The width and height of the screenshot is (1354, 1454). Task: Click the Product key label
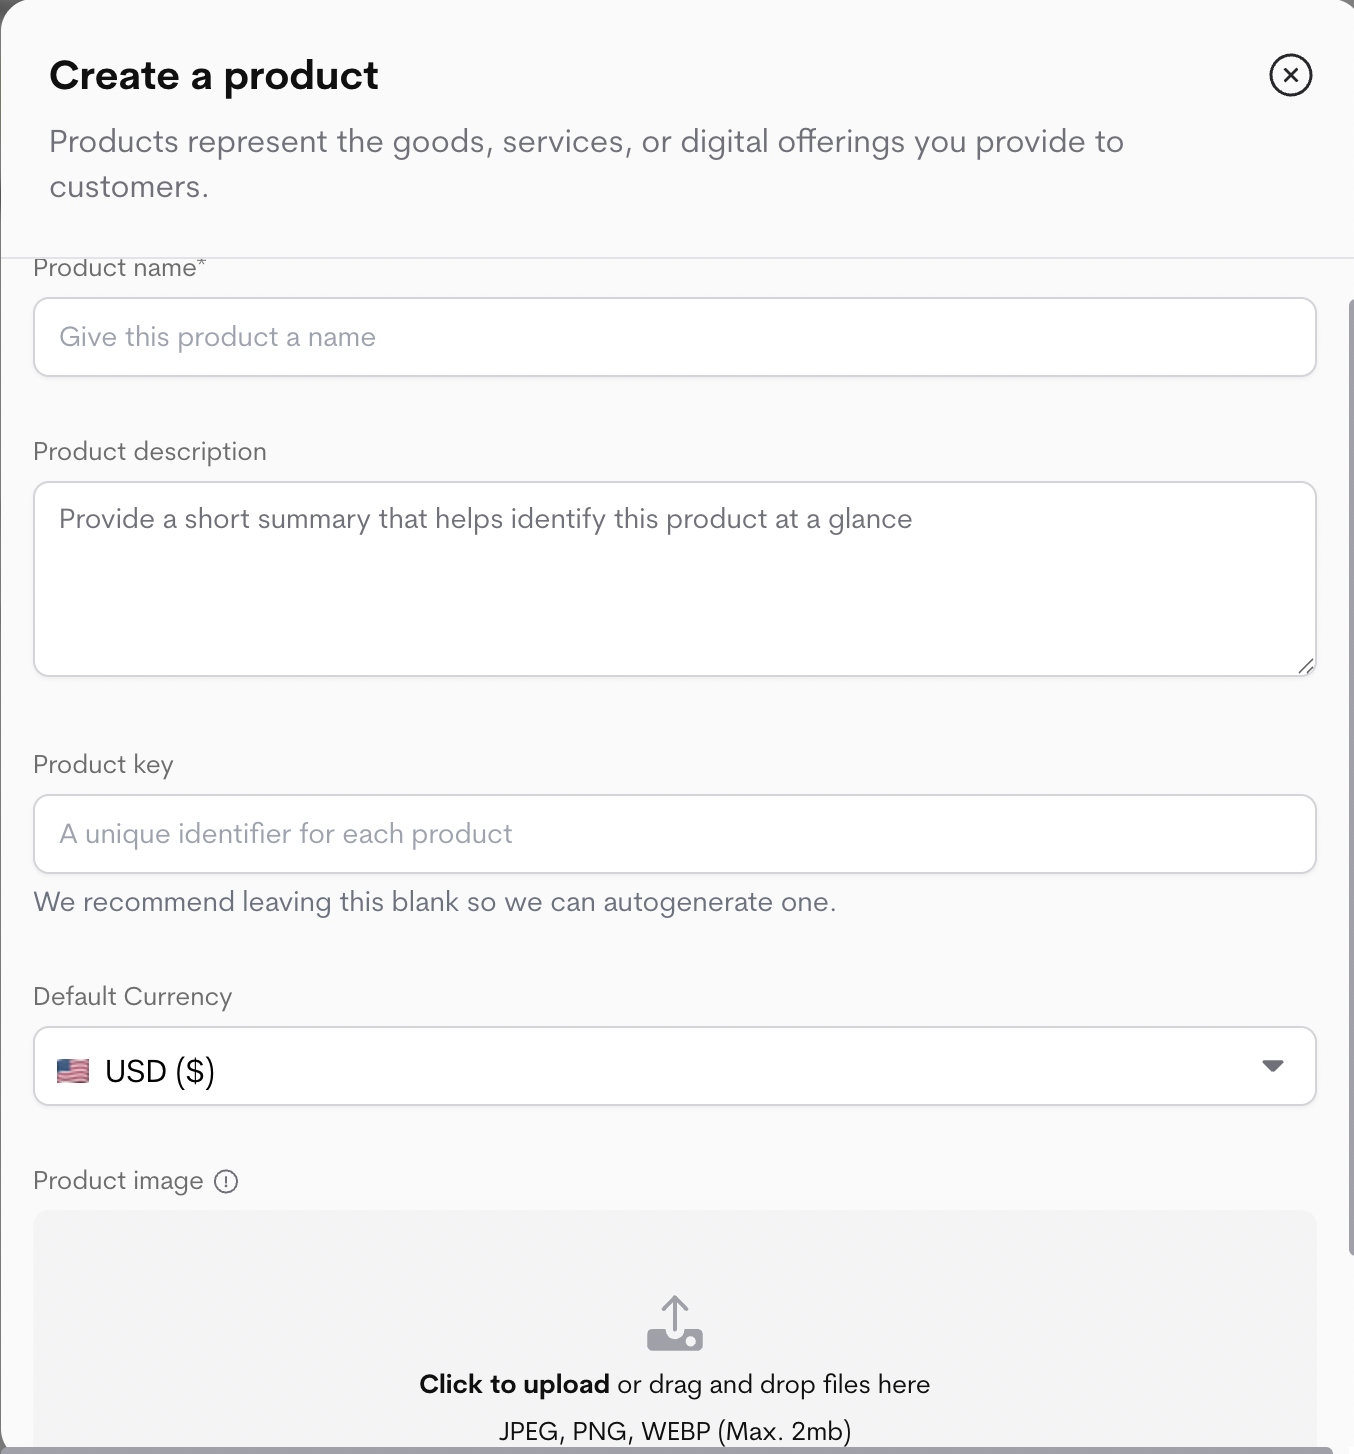[x=103, y=764]
